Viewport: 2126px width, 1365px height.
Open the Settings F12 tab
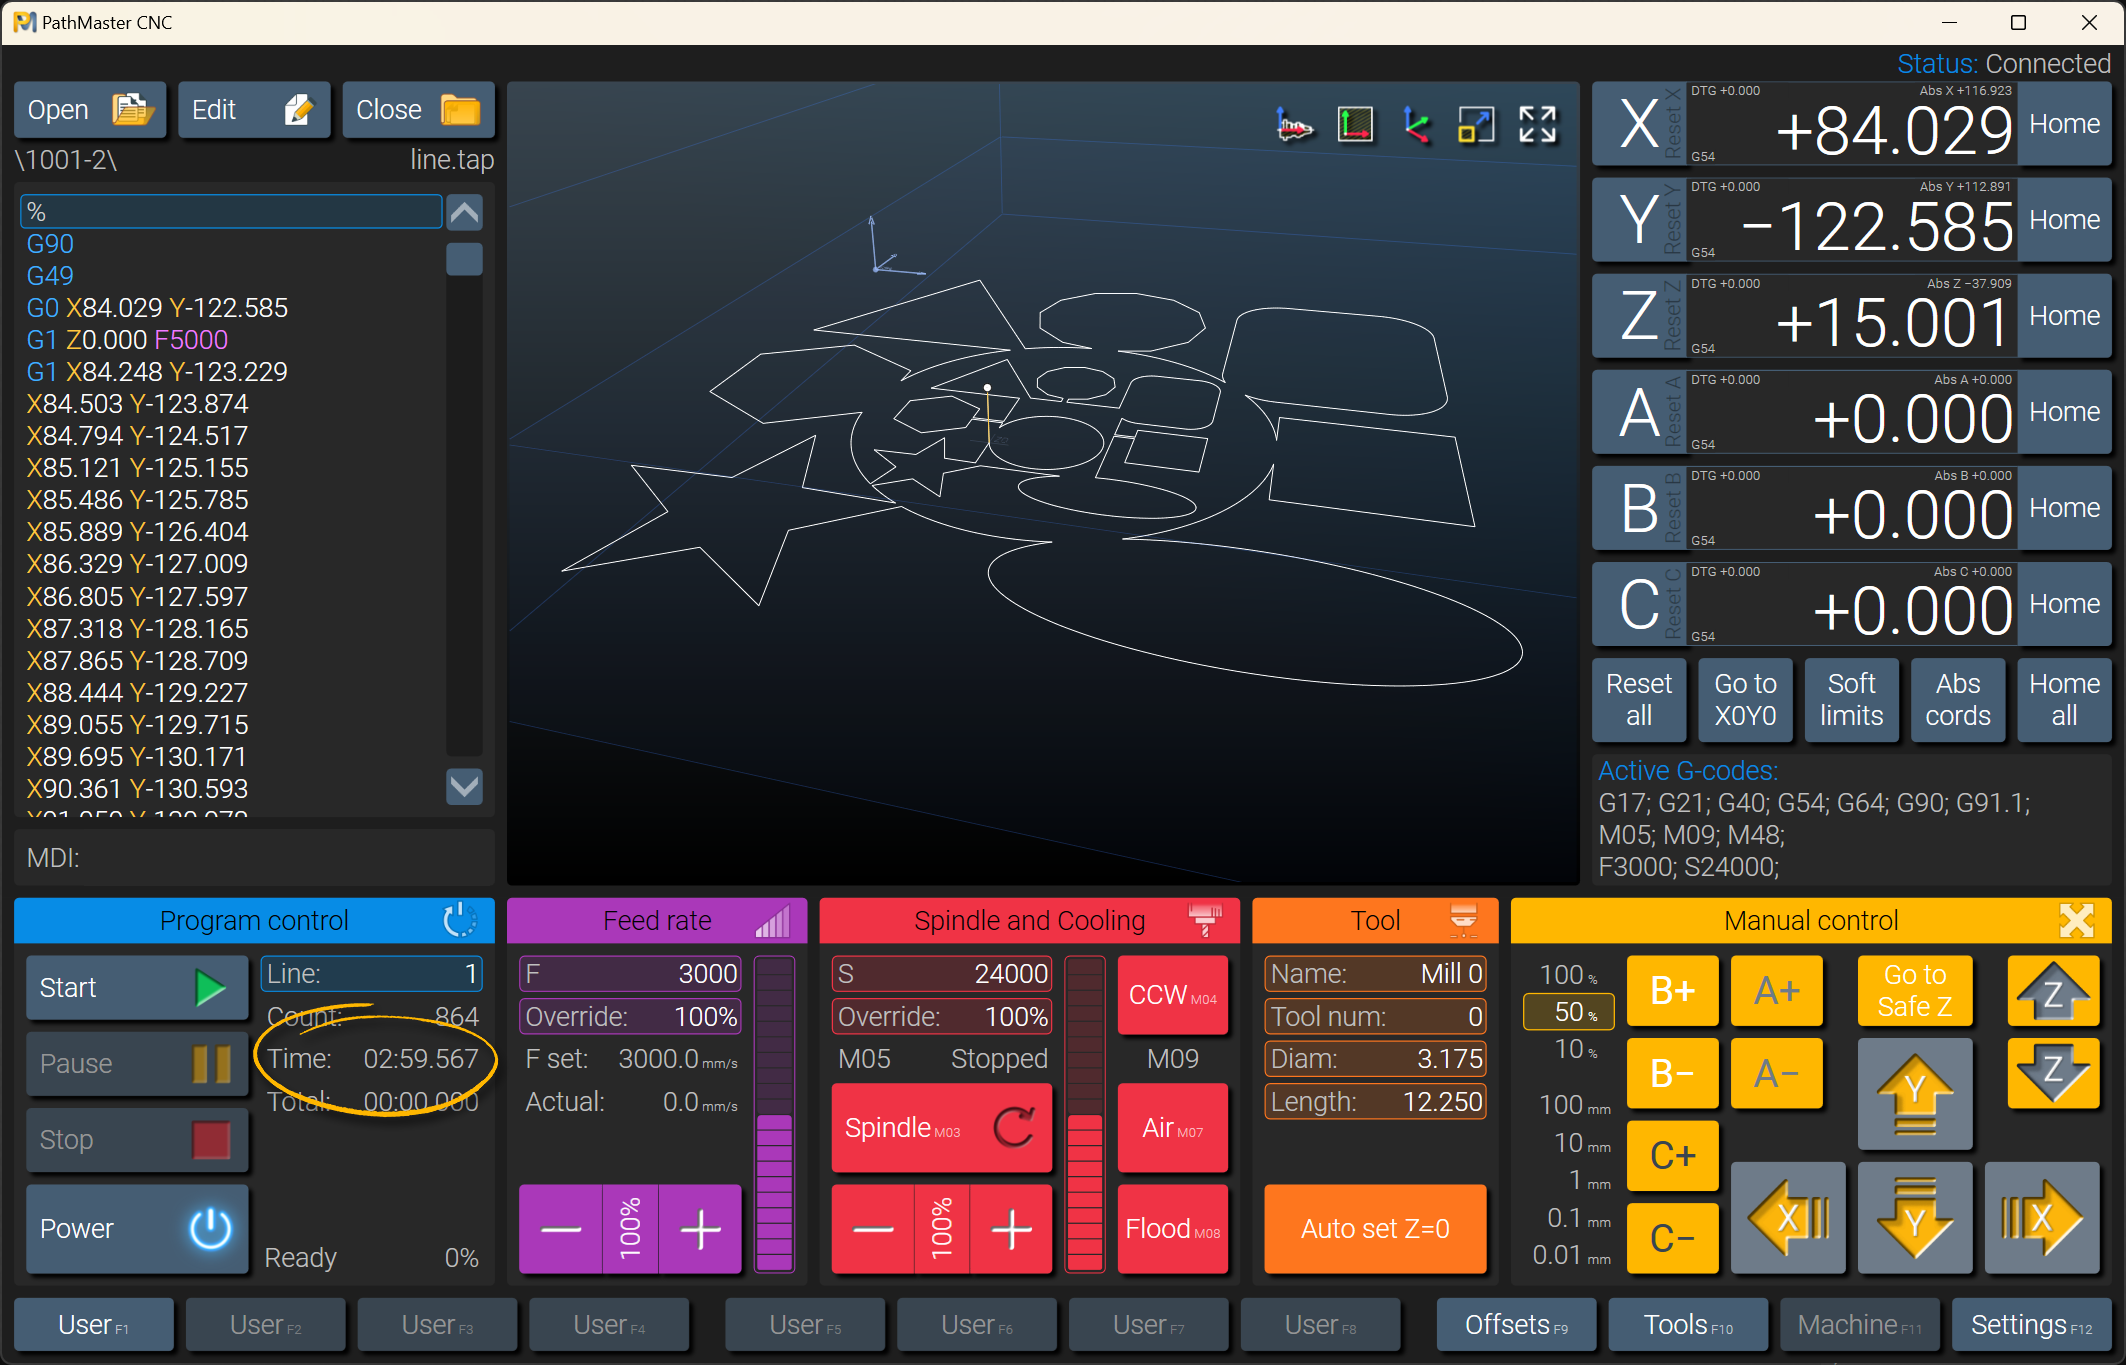2030,1325
